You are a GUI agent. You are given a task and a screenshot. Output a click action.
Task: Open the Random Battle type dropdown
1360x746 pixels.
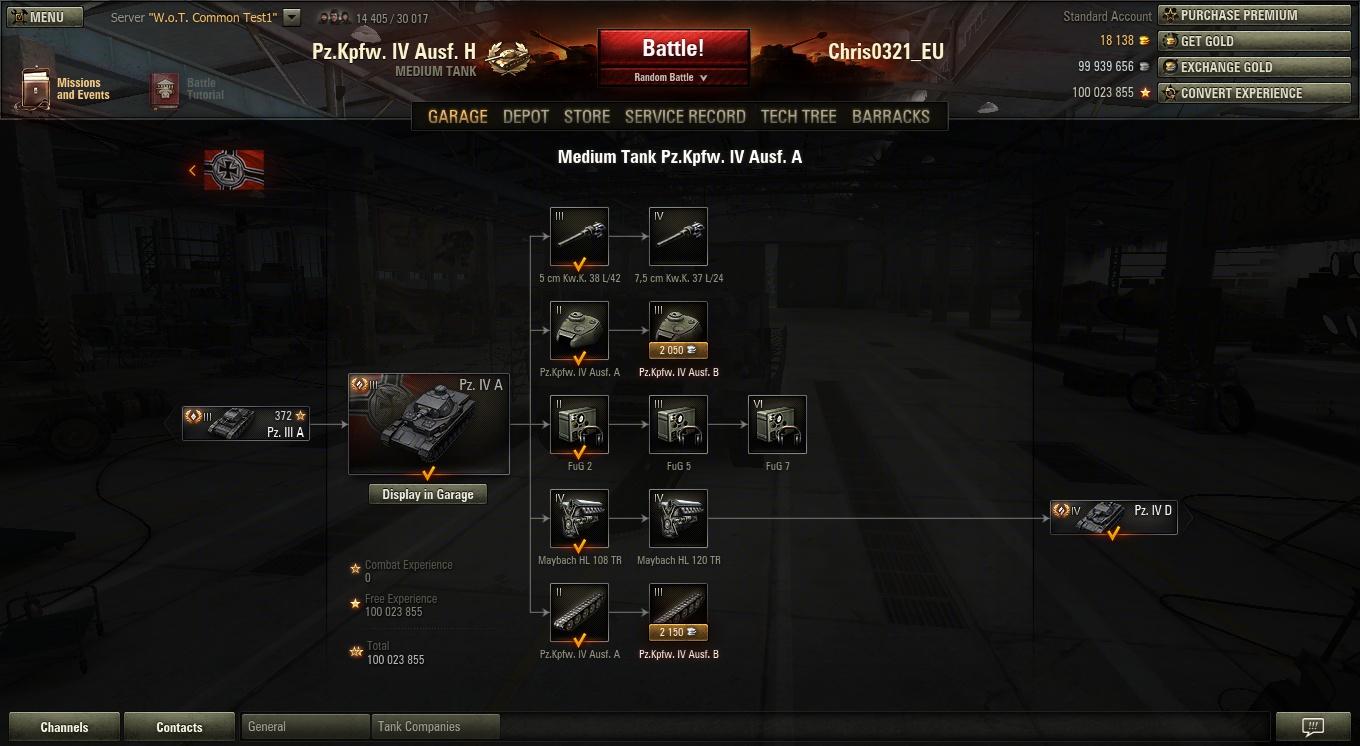pyautogui.click(x=673, y=78)
